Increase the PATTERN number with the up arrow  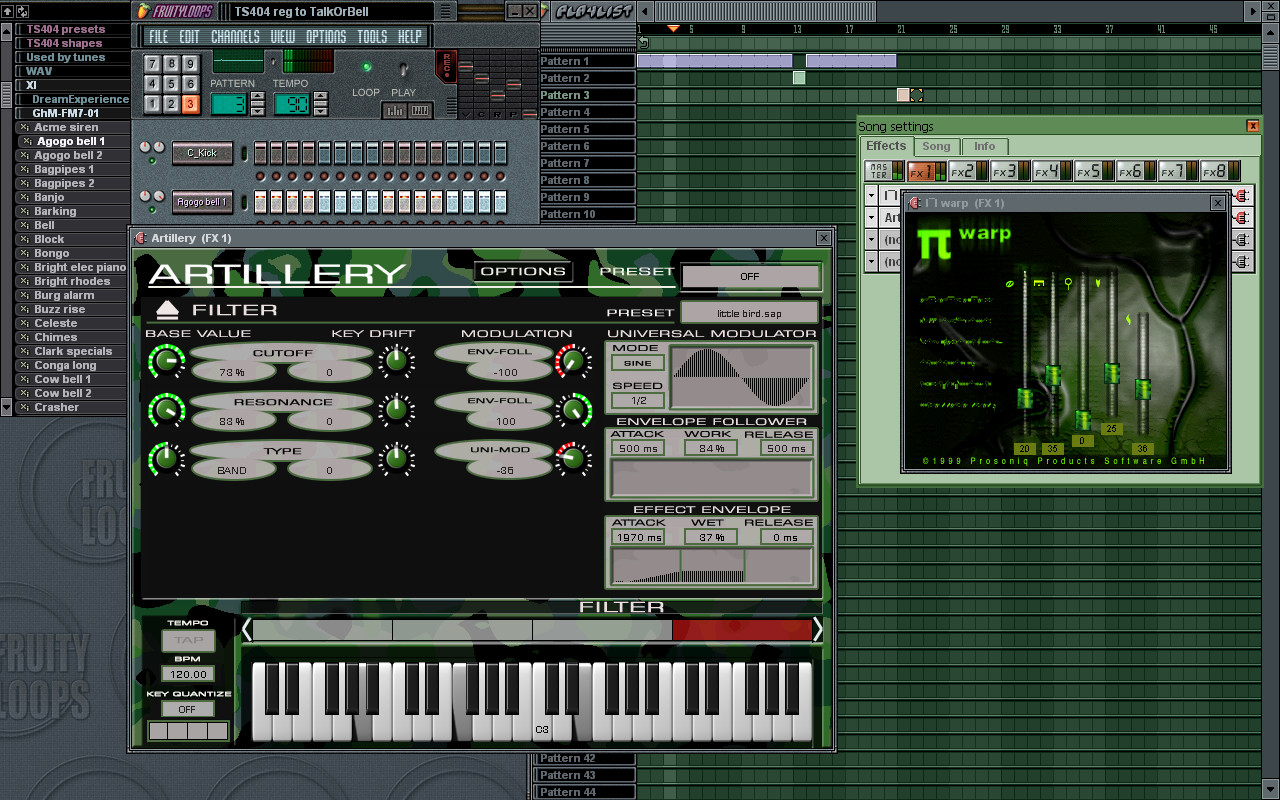(257, 98)
